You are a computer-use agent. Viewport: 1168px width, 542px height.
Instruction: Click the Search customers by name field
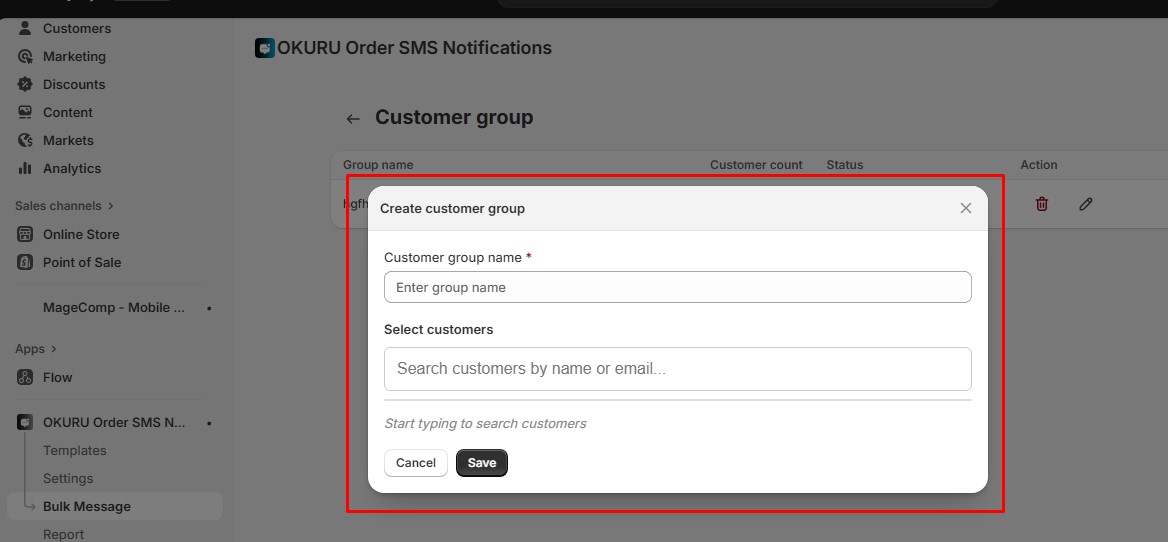pos(677,369)
